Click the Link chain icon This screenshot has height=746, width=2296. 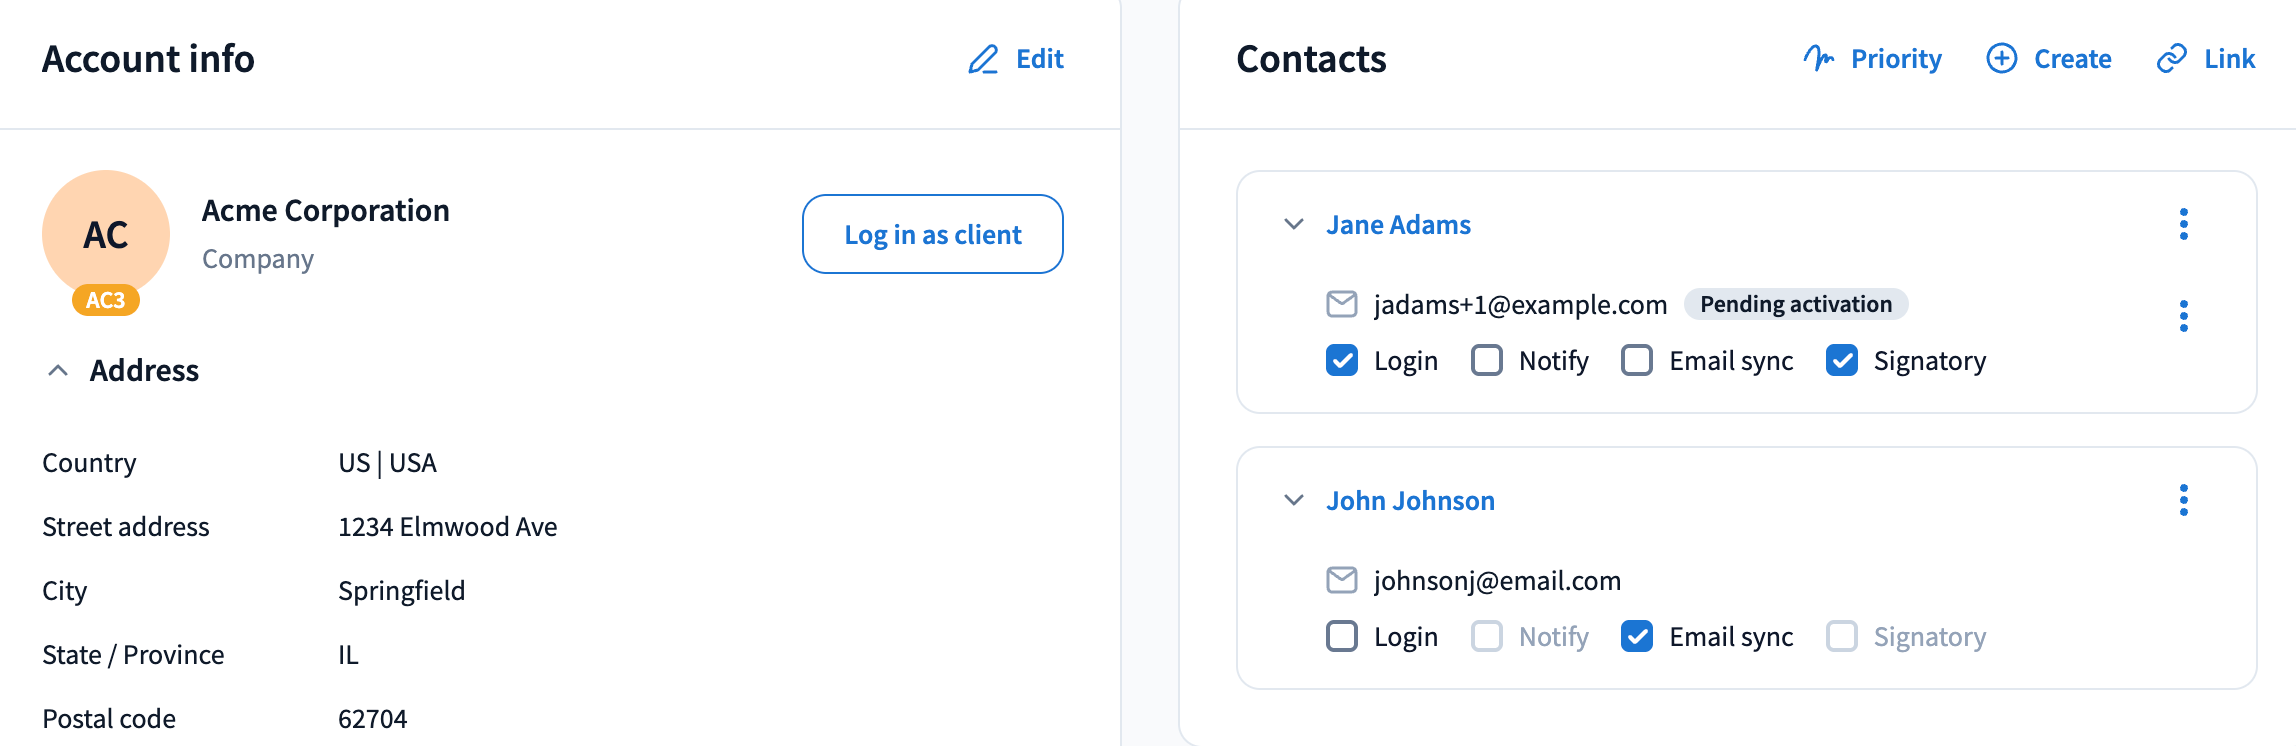click(2171, 59)
